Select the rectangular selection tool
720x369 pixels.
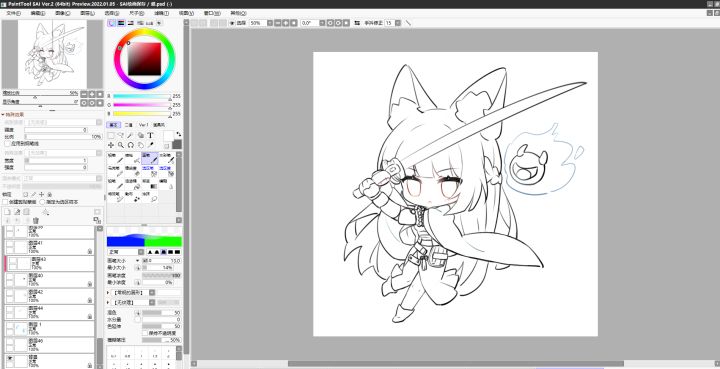pos(111,135)
